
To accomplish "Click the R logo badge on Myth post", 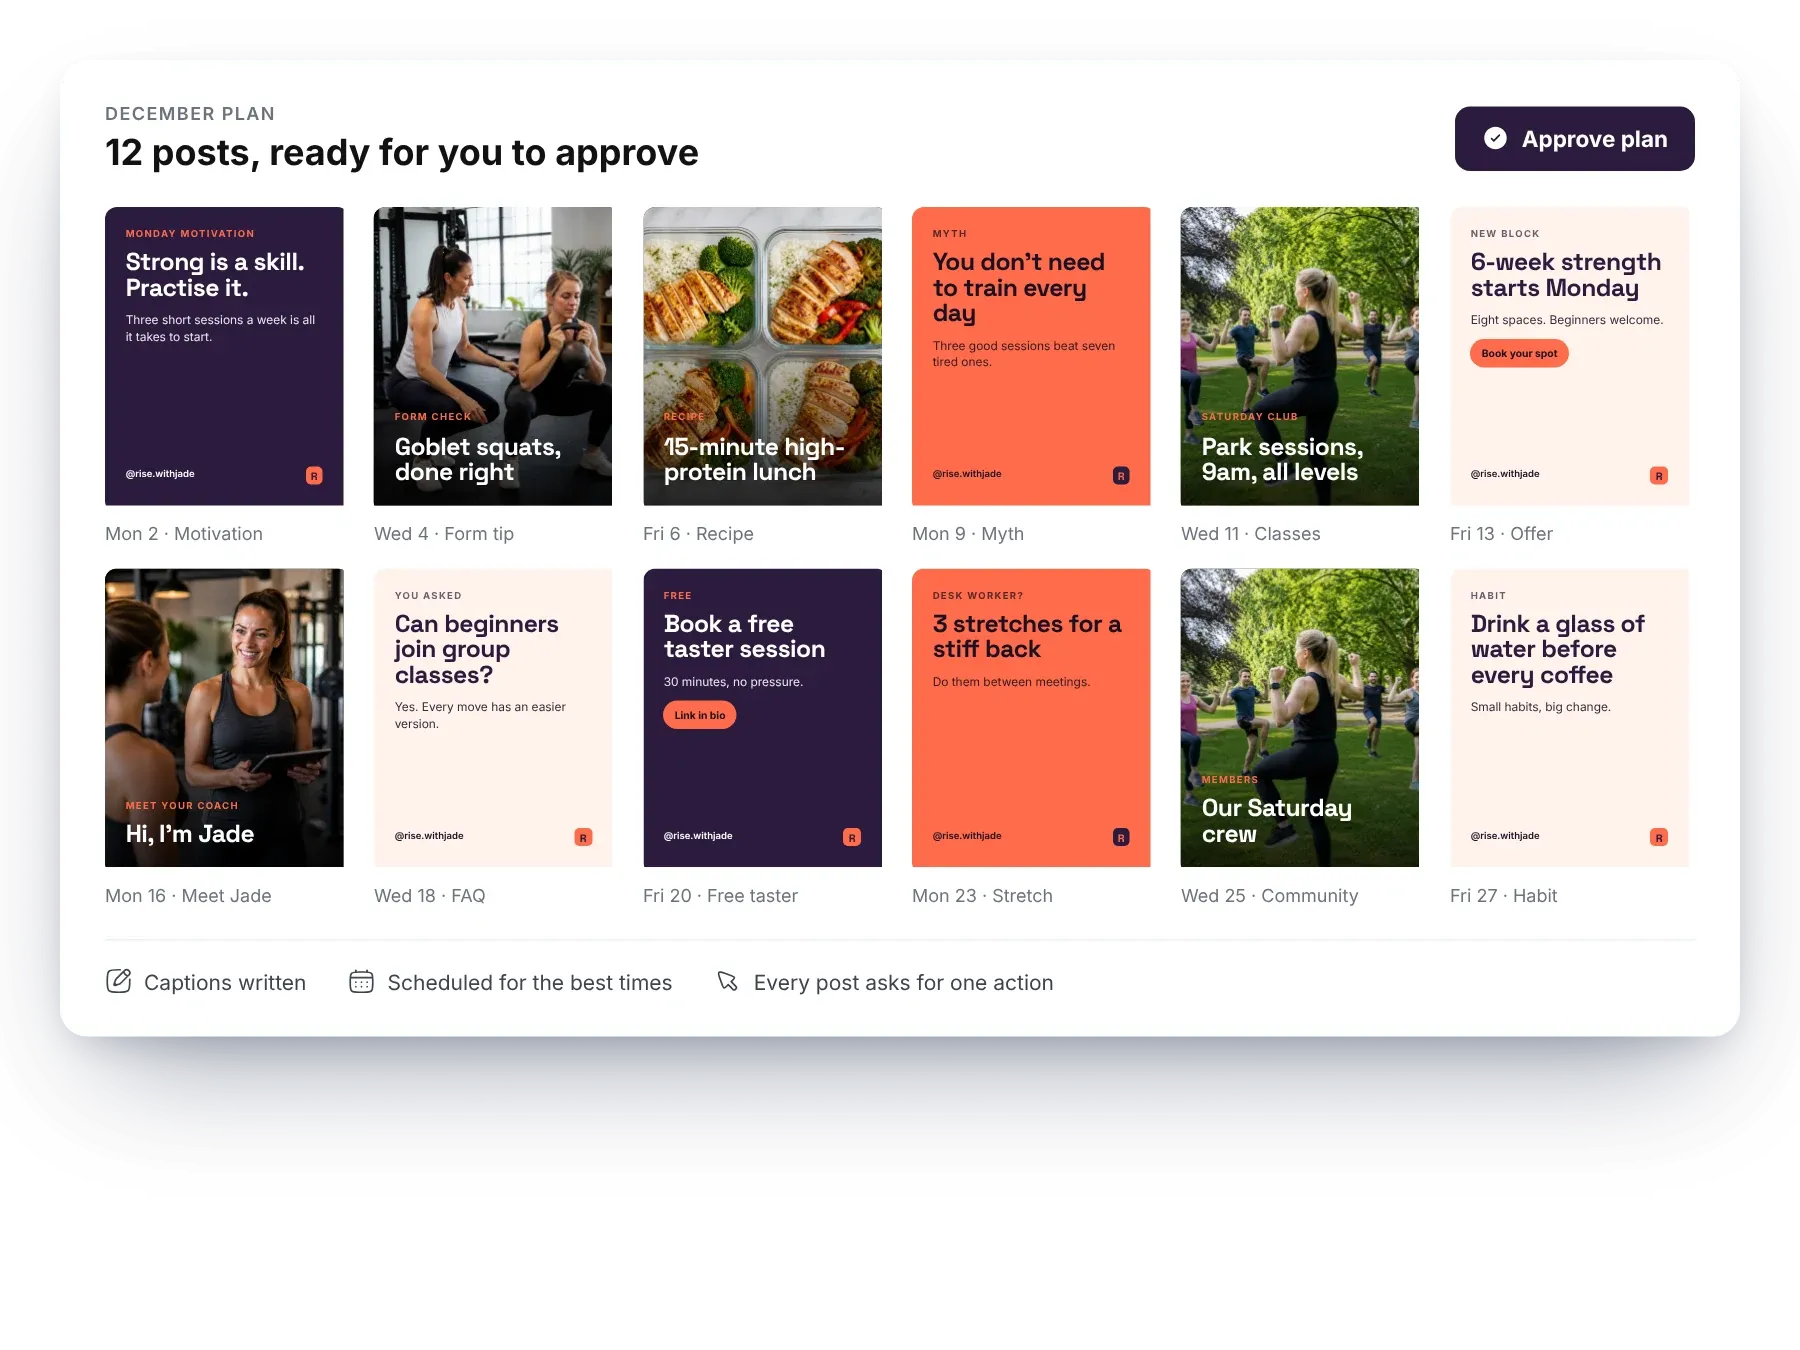I will coord(1121,476).
